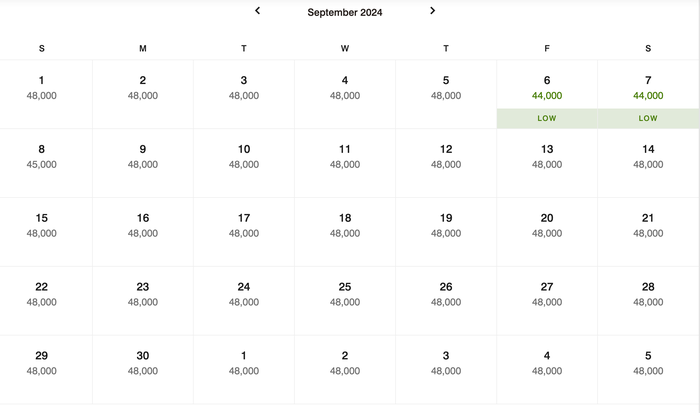Choose October 5 in last row
Viewport: 700px width, 413px height.
coord(648,369)
